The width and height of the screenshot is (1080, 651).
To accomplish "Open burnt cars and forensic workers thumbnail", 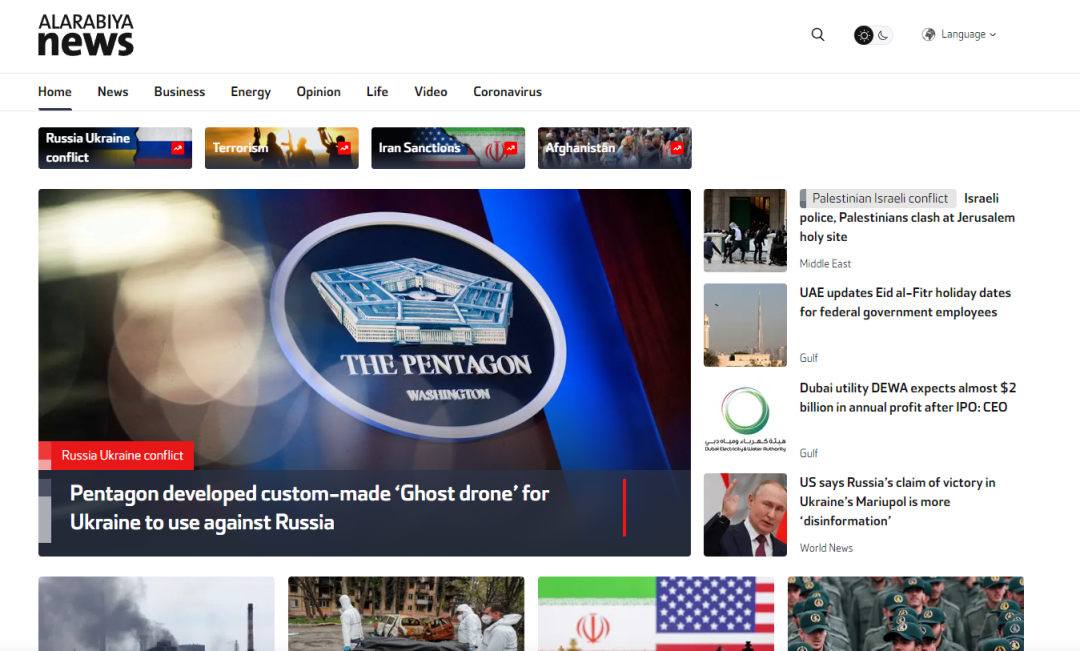I will click(x=406, y=614).
